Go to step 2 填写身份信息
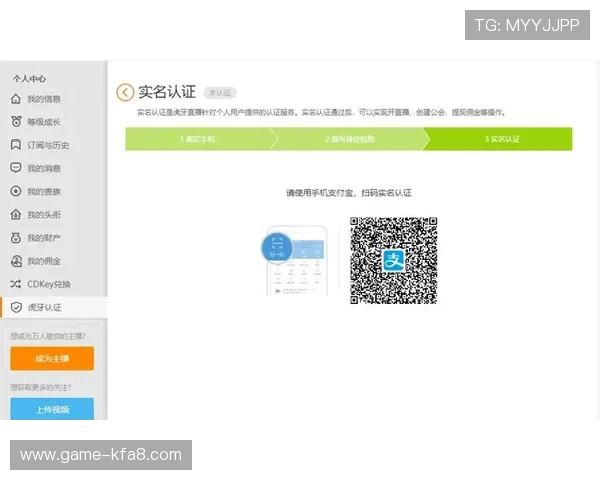Viewport: 600px width, 480px height. (349, 139)
